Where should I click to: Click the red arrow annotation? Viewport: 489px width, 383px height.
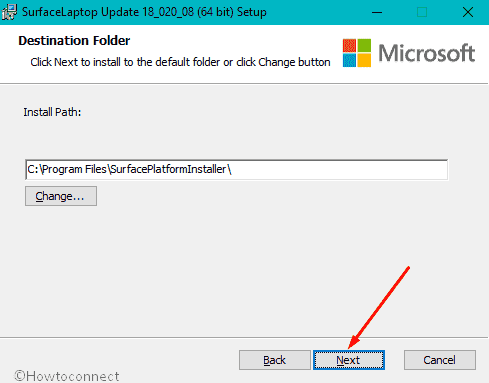(x=379, y=307)
